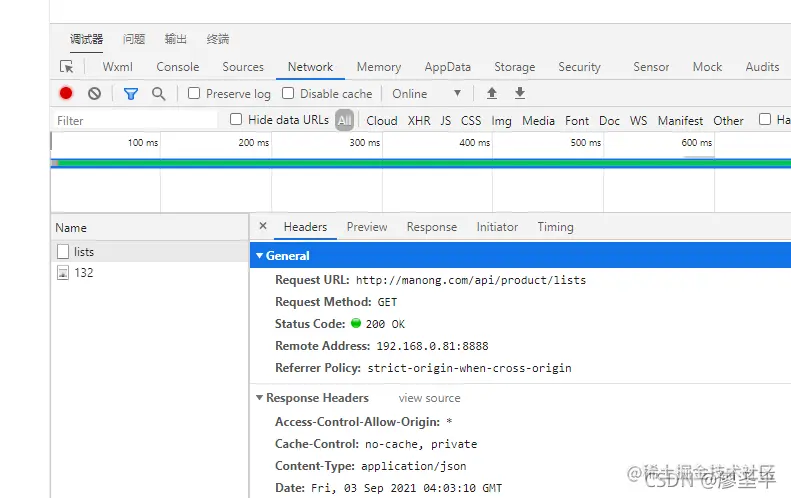
Task: Select the 132 request row
Action: point(150,272)
